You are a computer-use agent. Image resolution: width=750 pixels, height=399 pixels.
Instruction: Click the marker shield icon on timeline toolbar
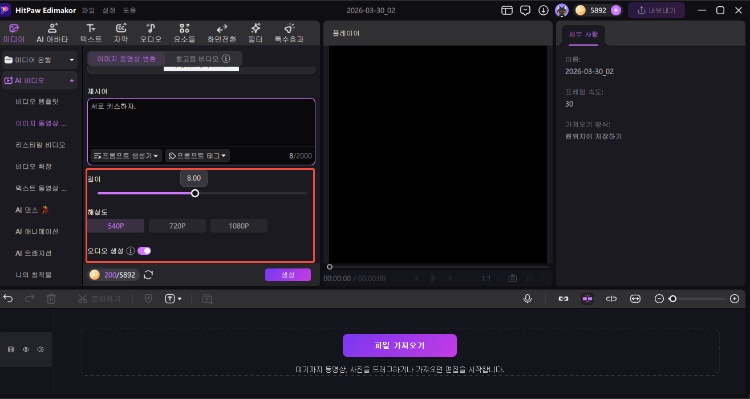(x=148, y=299)
